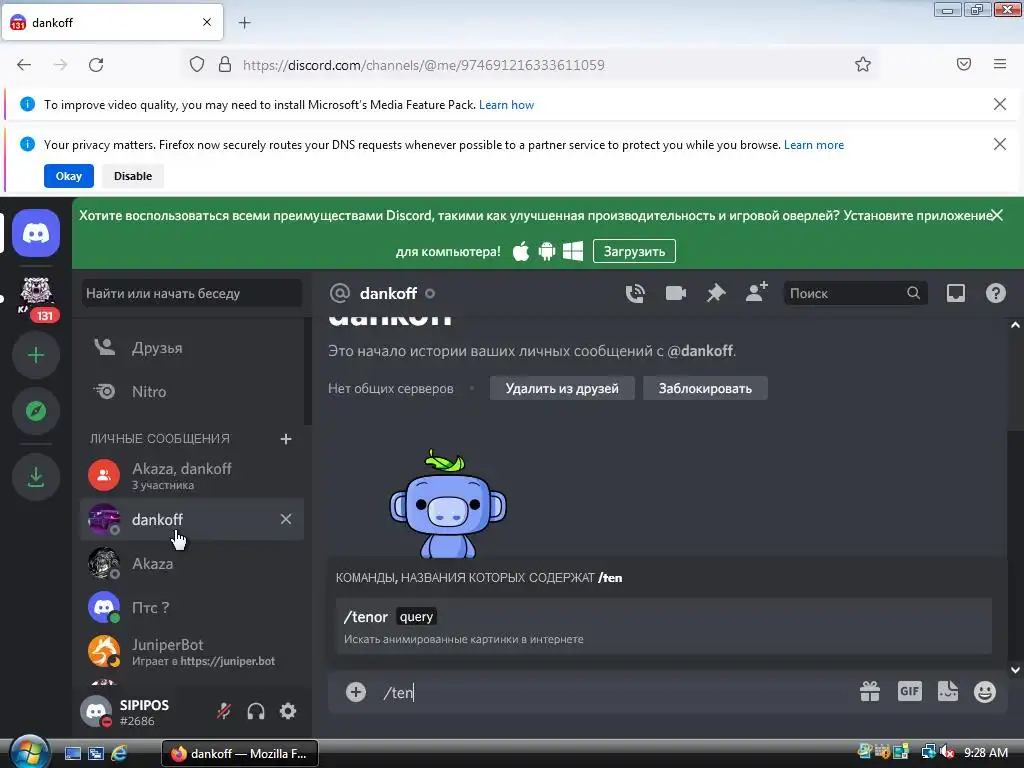Open the inbox icon
The height and width of the screenshot is (768, 1024).
click(x=955, y=293)
